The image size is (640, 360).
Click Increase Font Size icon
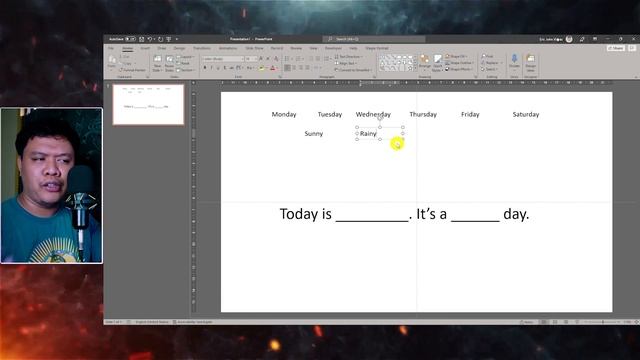click(x=261, y=59)
